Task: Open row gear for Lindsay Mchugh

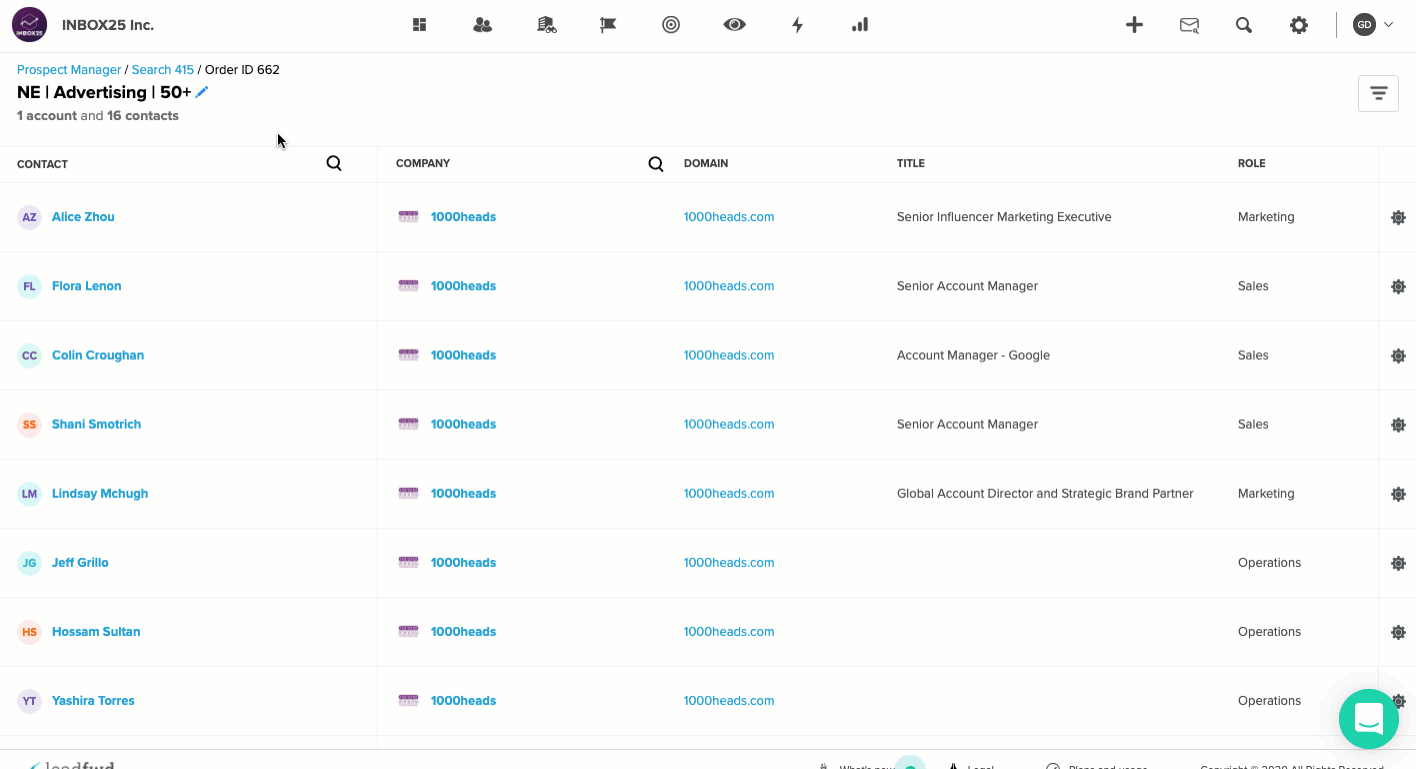Action: pos(1398,493)
